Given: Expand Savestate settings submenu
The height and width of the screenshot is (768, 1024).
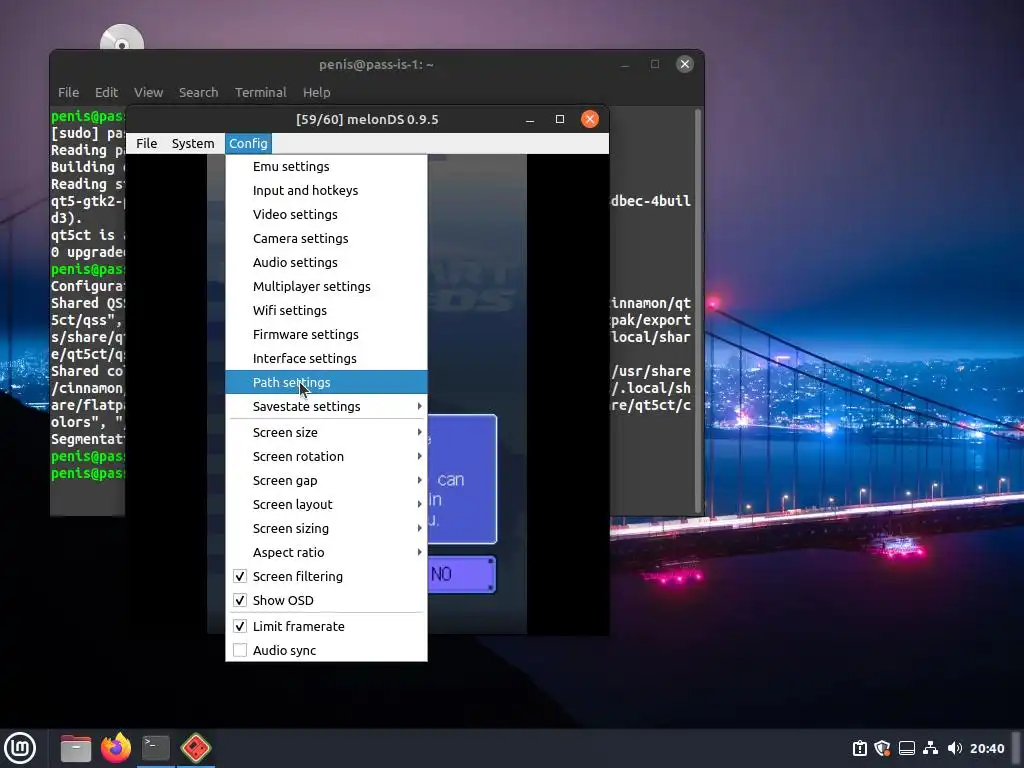Looking at the screenshot, I should [x=327, y=406].
